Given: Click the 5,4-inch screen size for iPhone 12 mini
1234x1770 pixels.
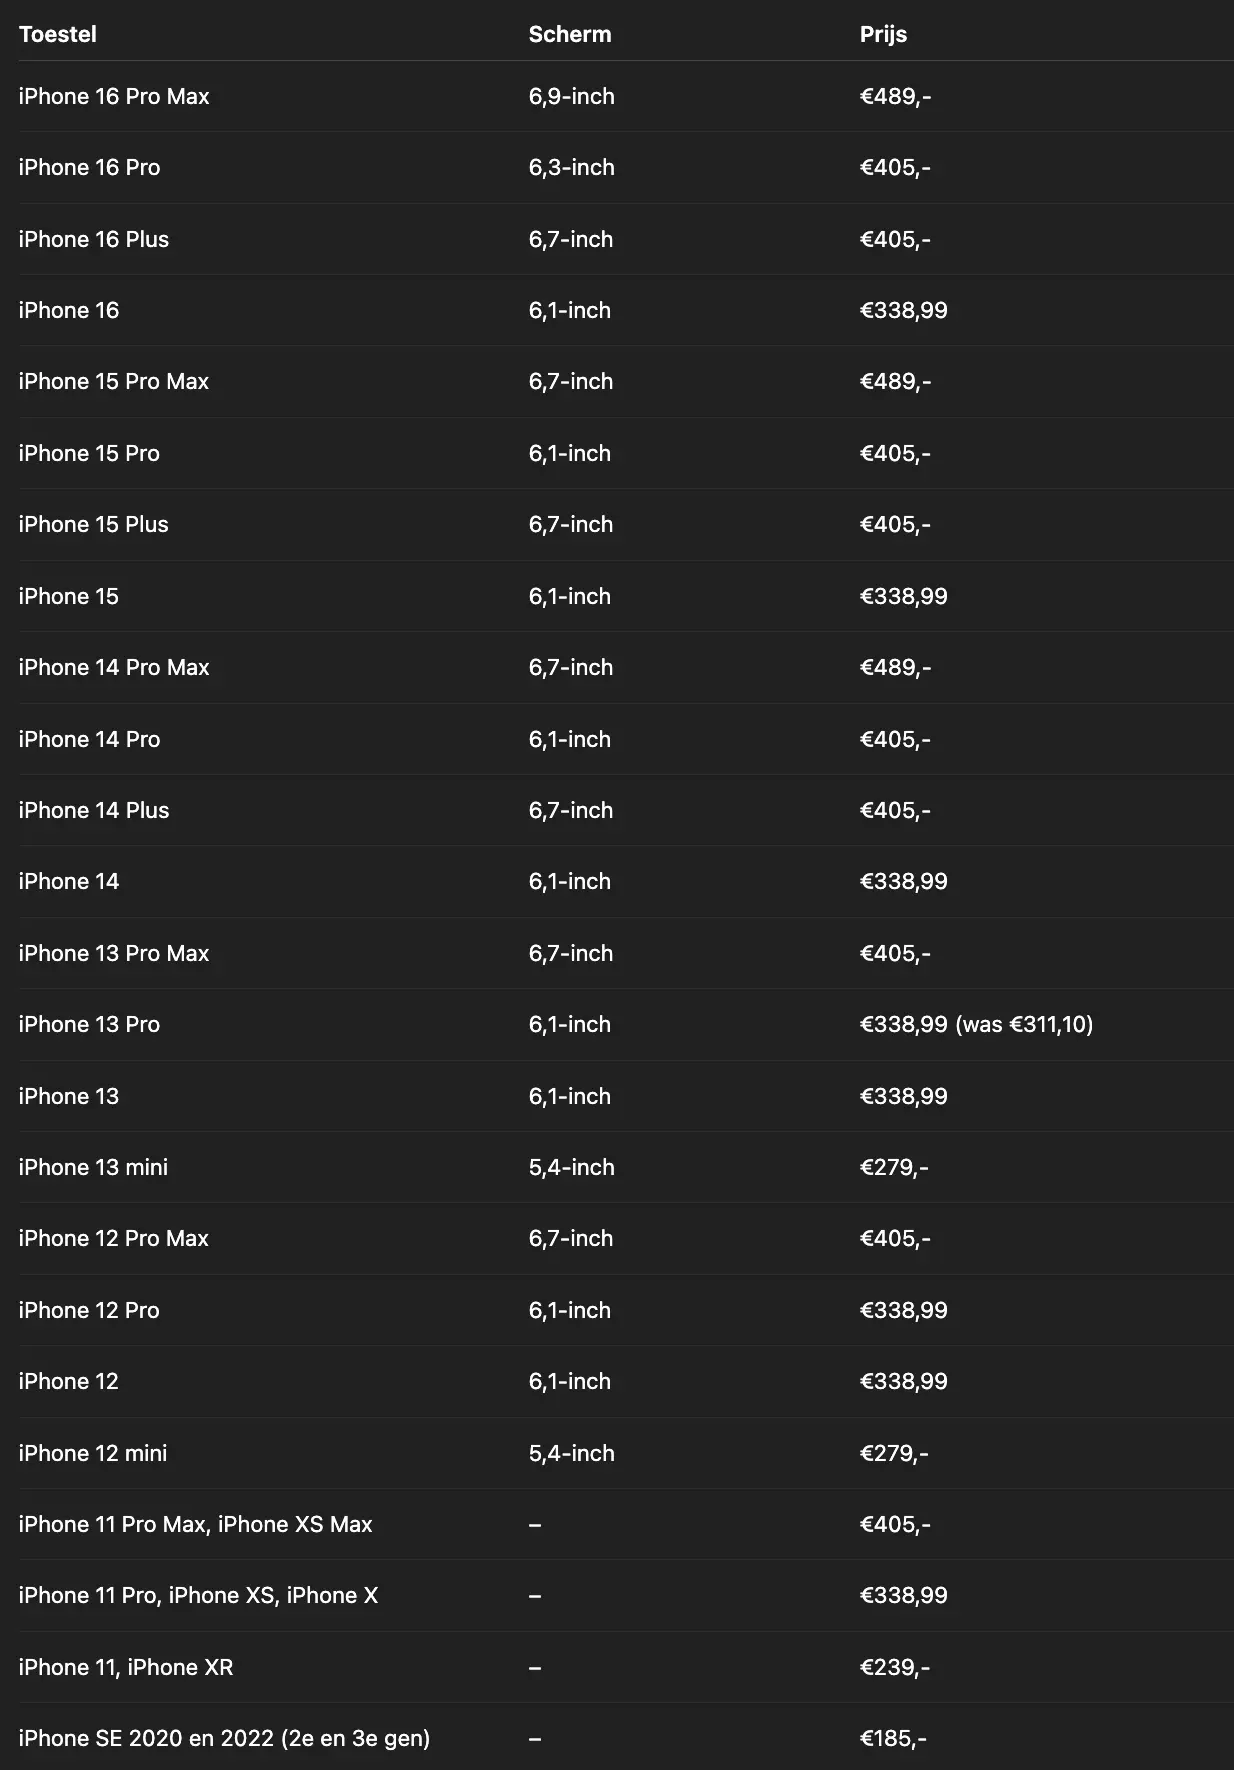Looking at the screenshot, I should pyautogui.click(x=571, y=1453).
